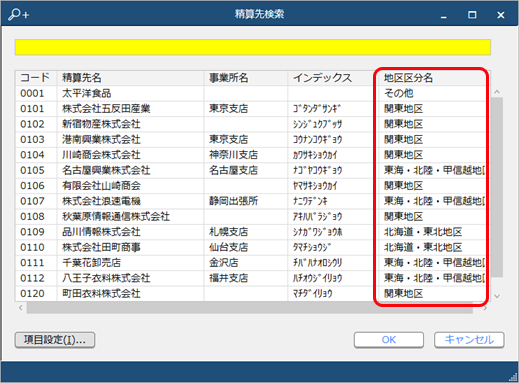This screenshot has height=383, width=519.
Task: Click the window resize grip icon
Action: click(x=513, y=377)
